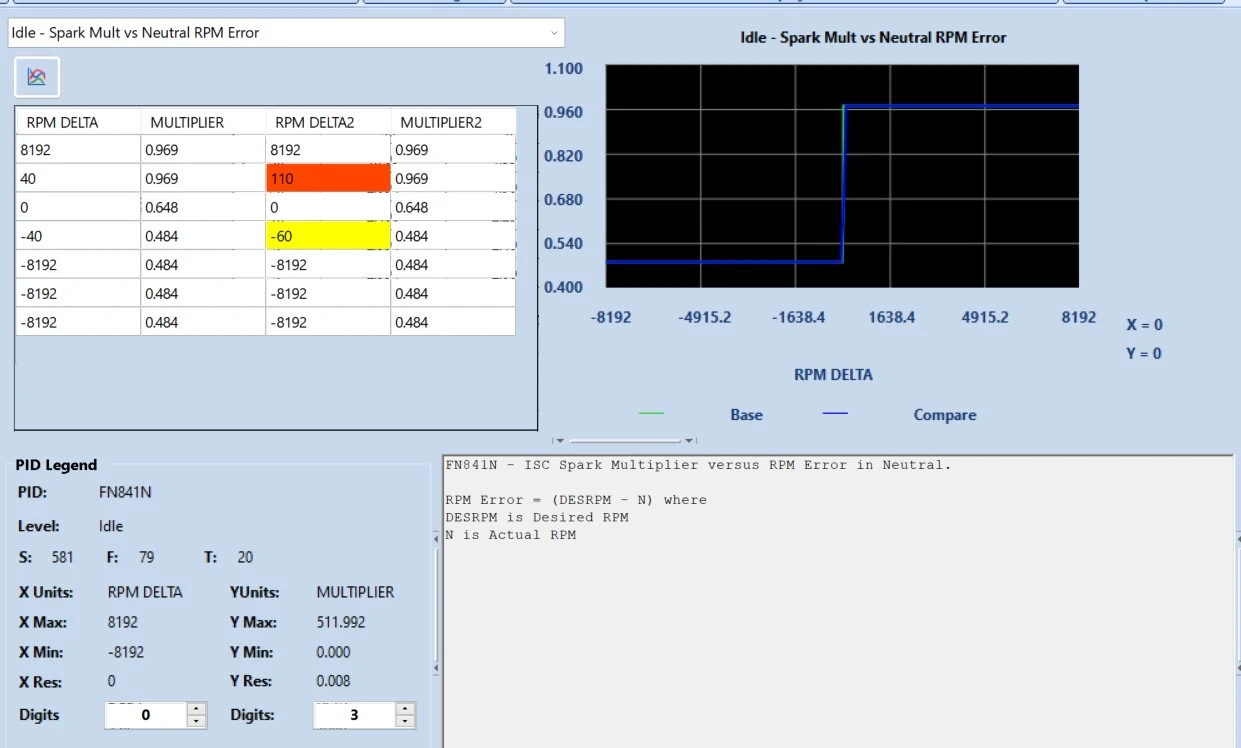
Task: Click the X Min value -8192
Action: [x=126, y=652]
